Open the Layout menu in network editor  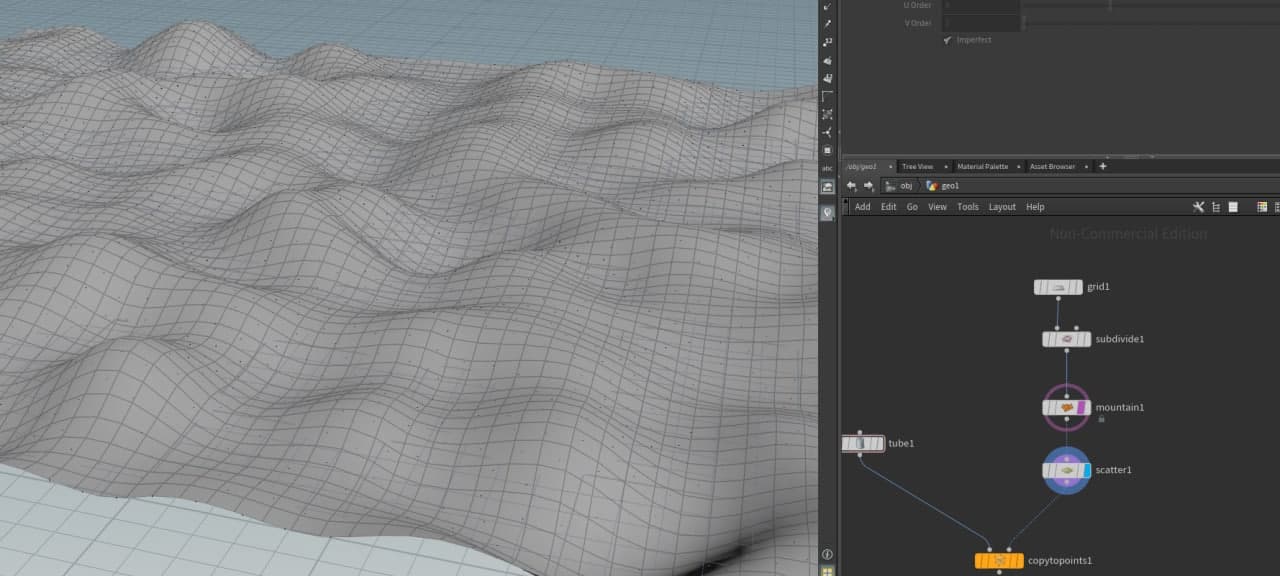(1001, 207)
